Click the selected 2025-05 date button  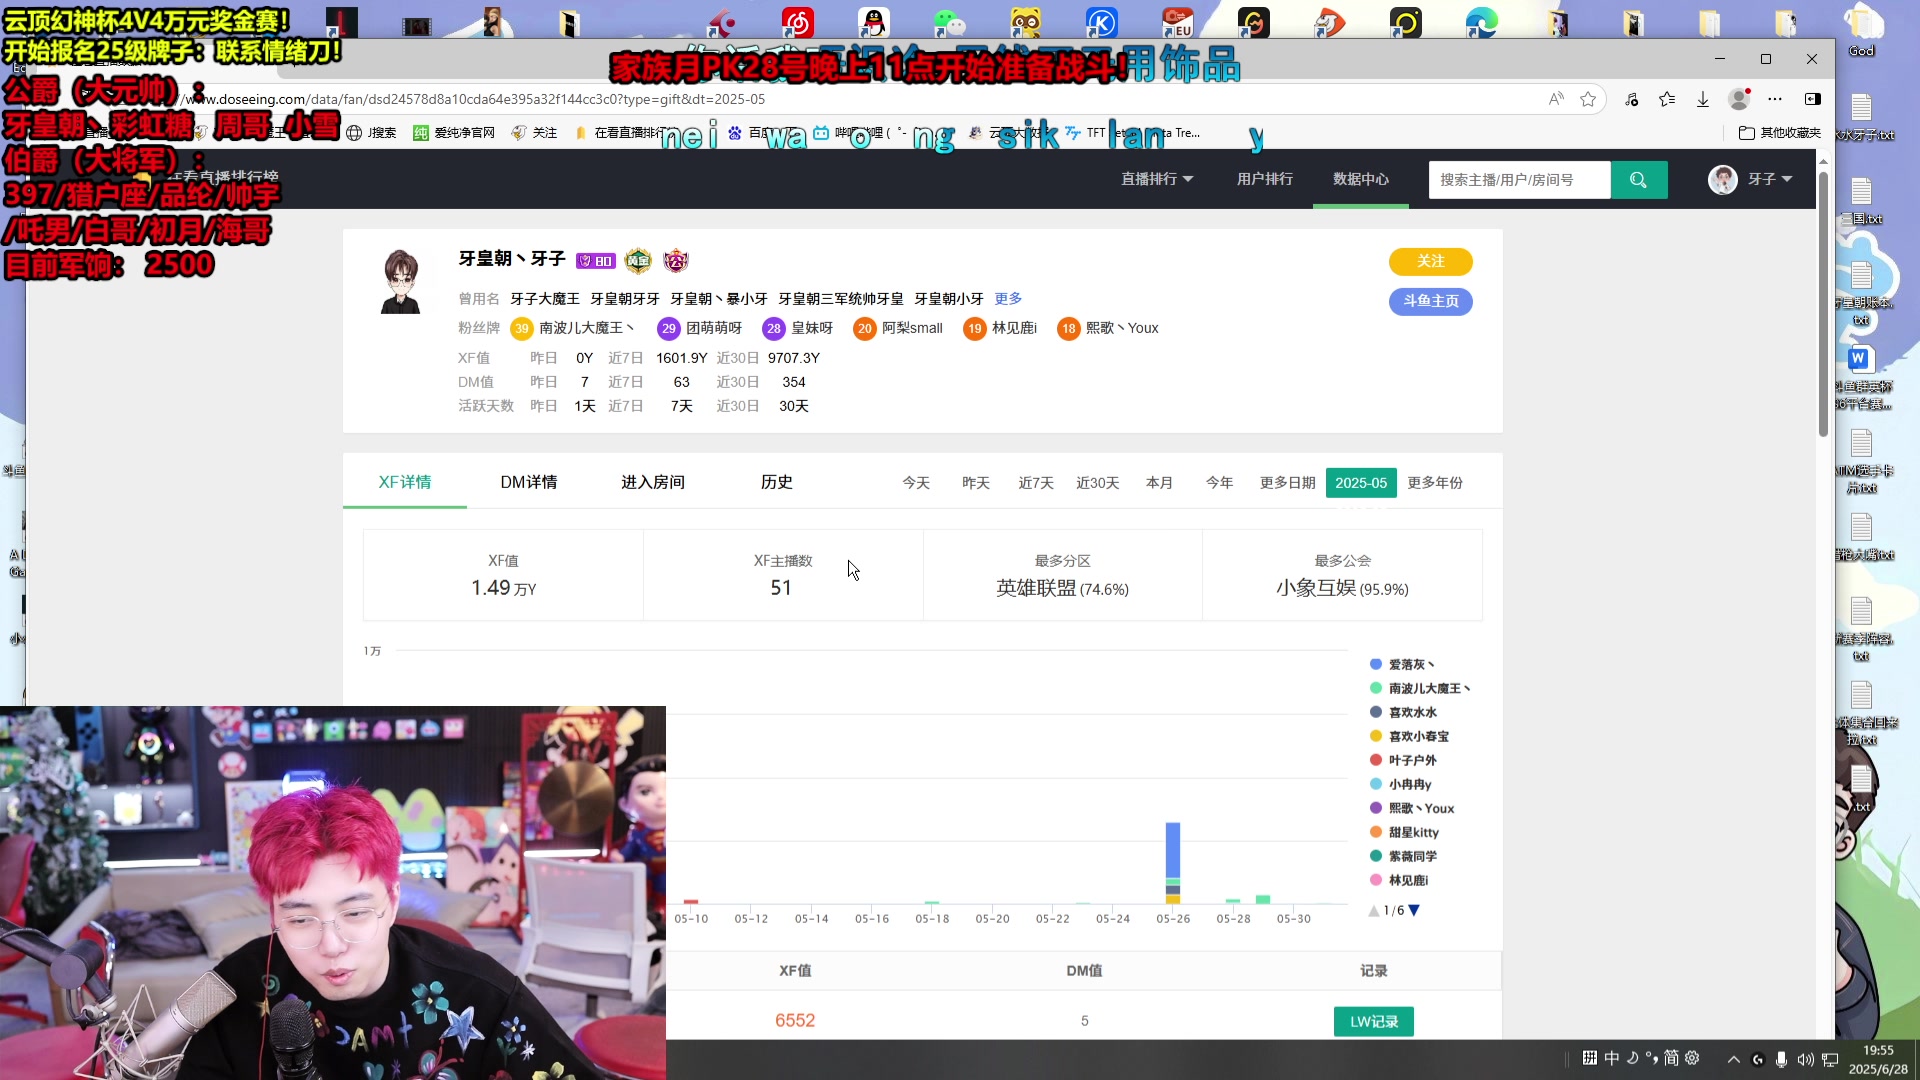[1361, 483]
